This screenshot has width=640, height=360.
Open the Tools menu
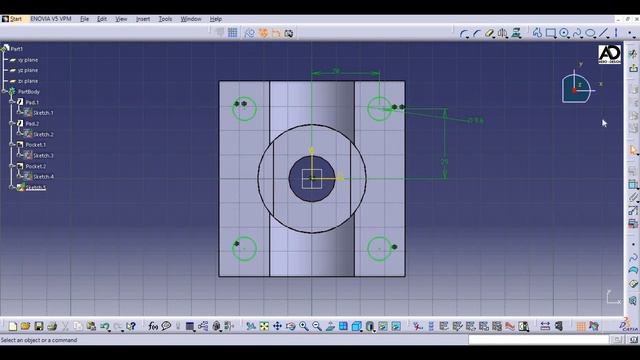click(x=165, y=19)
